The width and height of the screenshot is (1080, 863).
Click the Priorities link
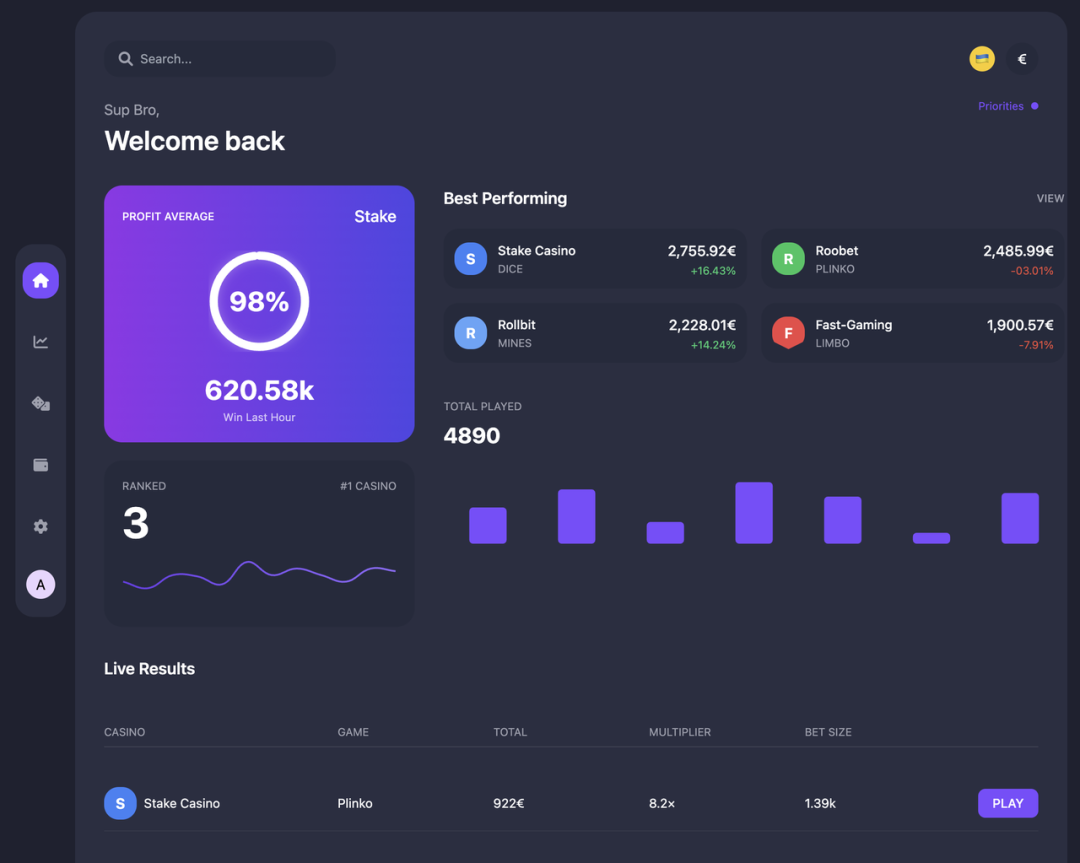1000,106
